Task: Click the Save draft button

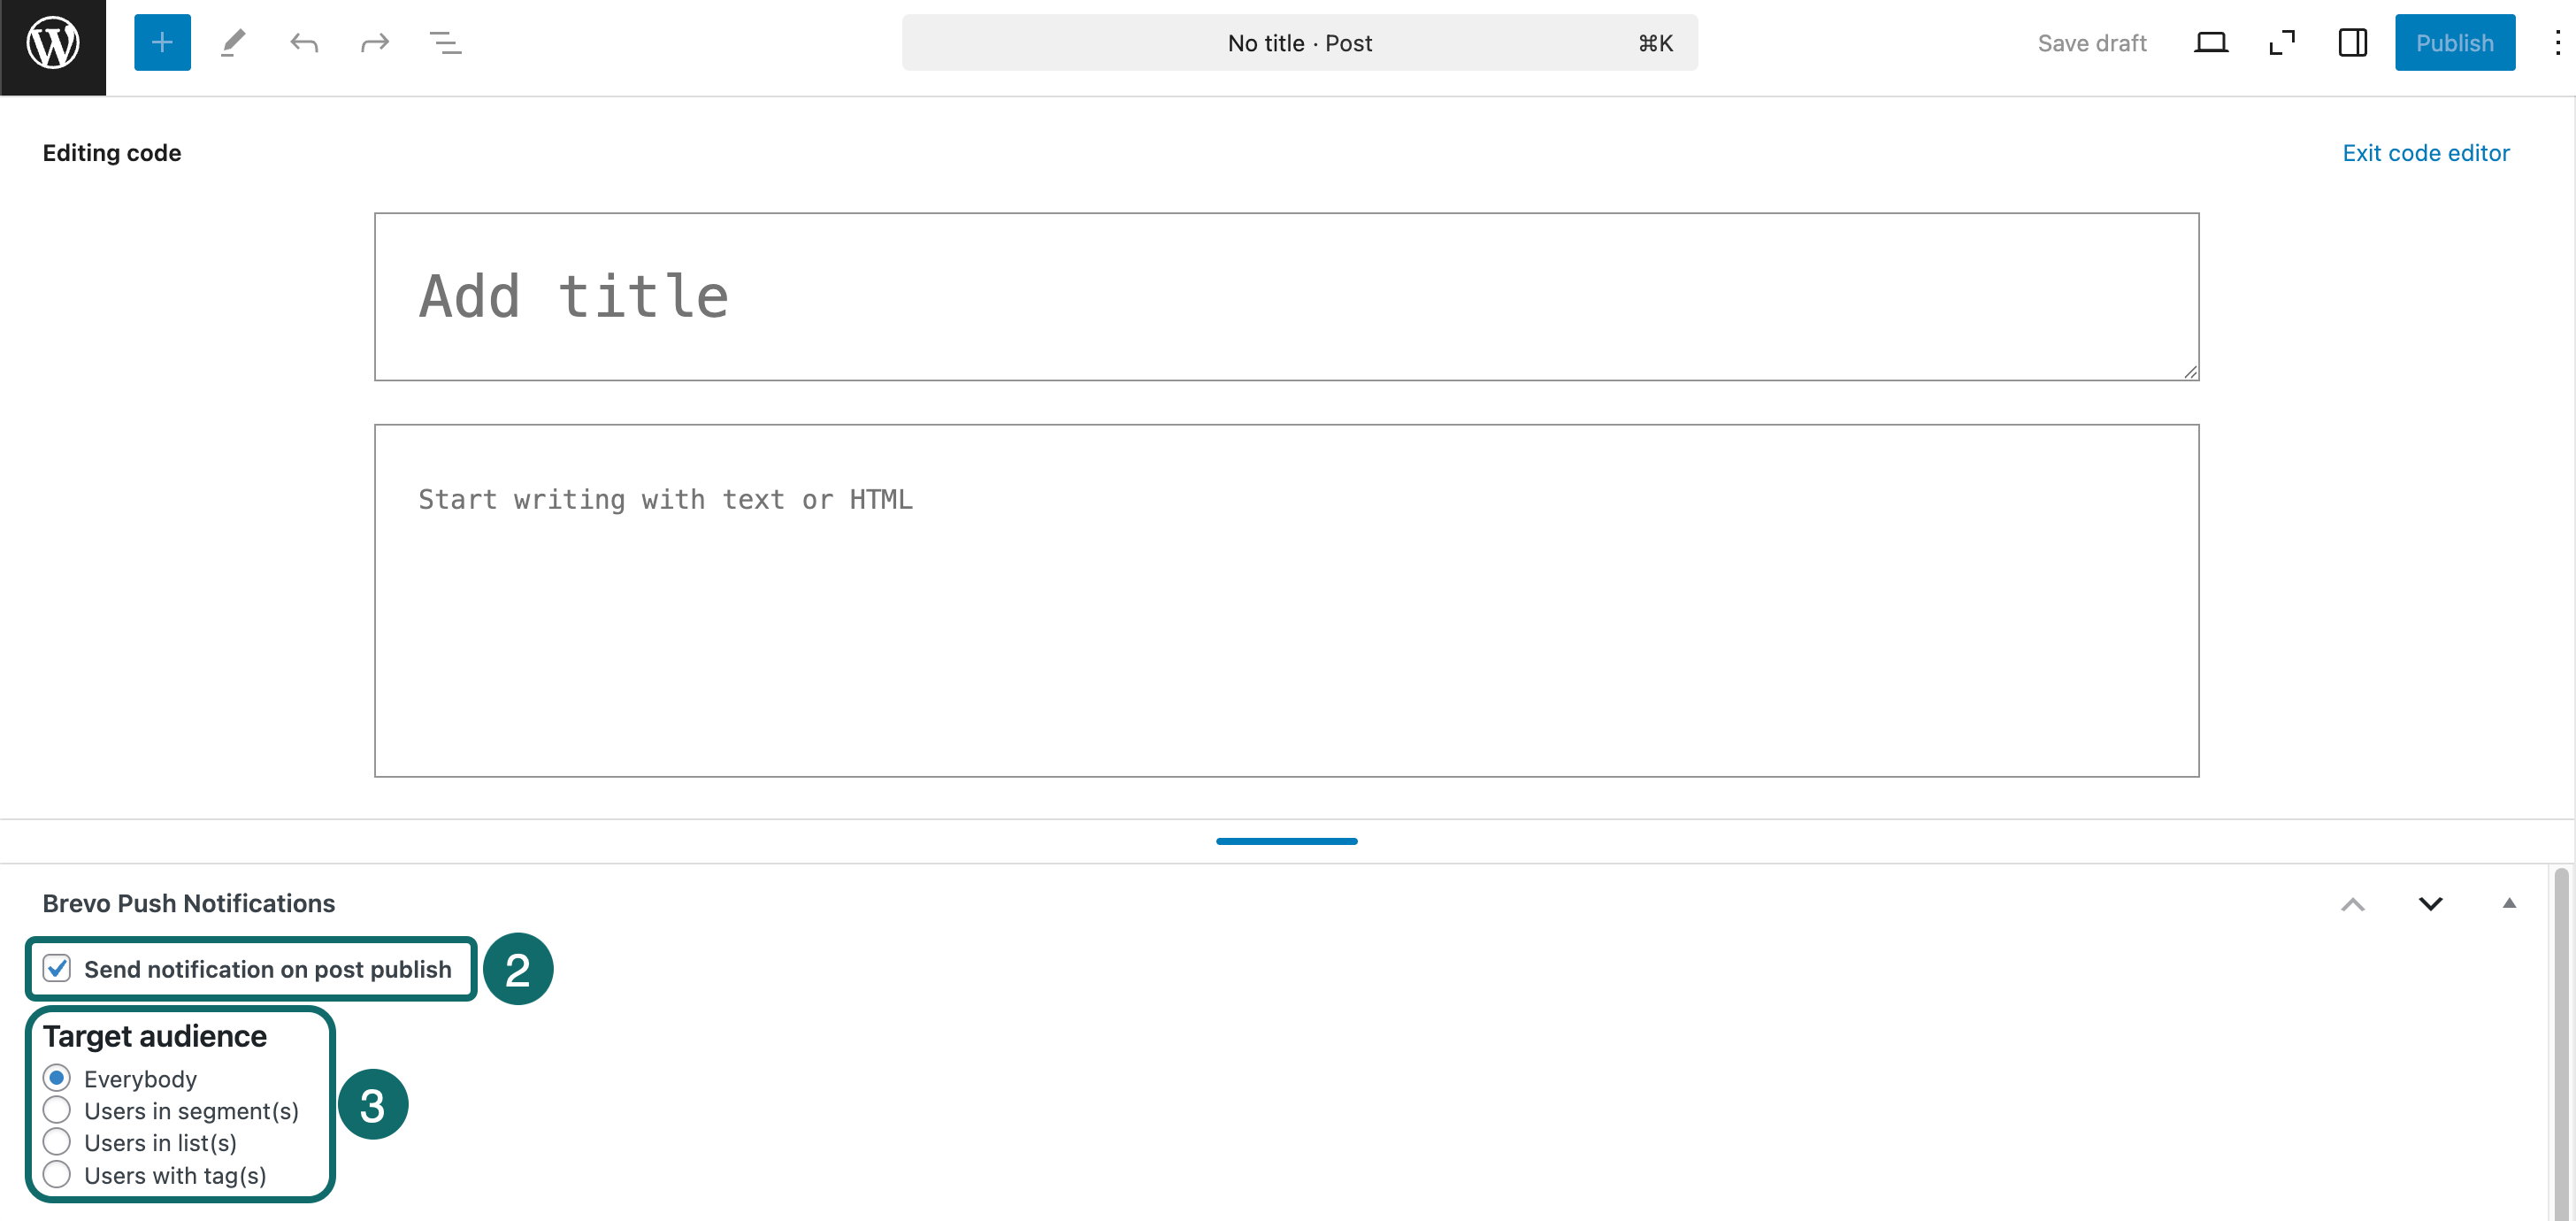Action: [x=2092, y=43]
